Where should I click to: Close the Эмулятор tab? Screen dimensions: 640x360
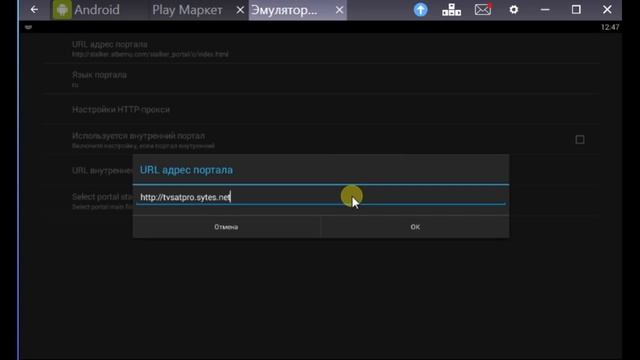(x=339, y=10)
